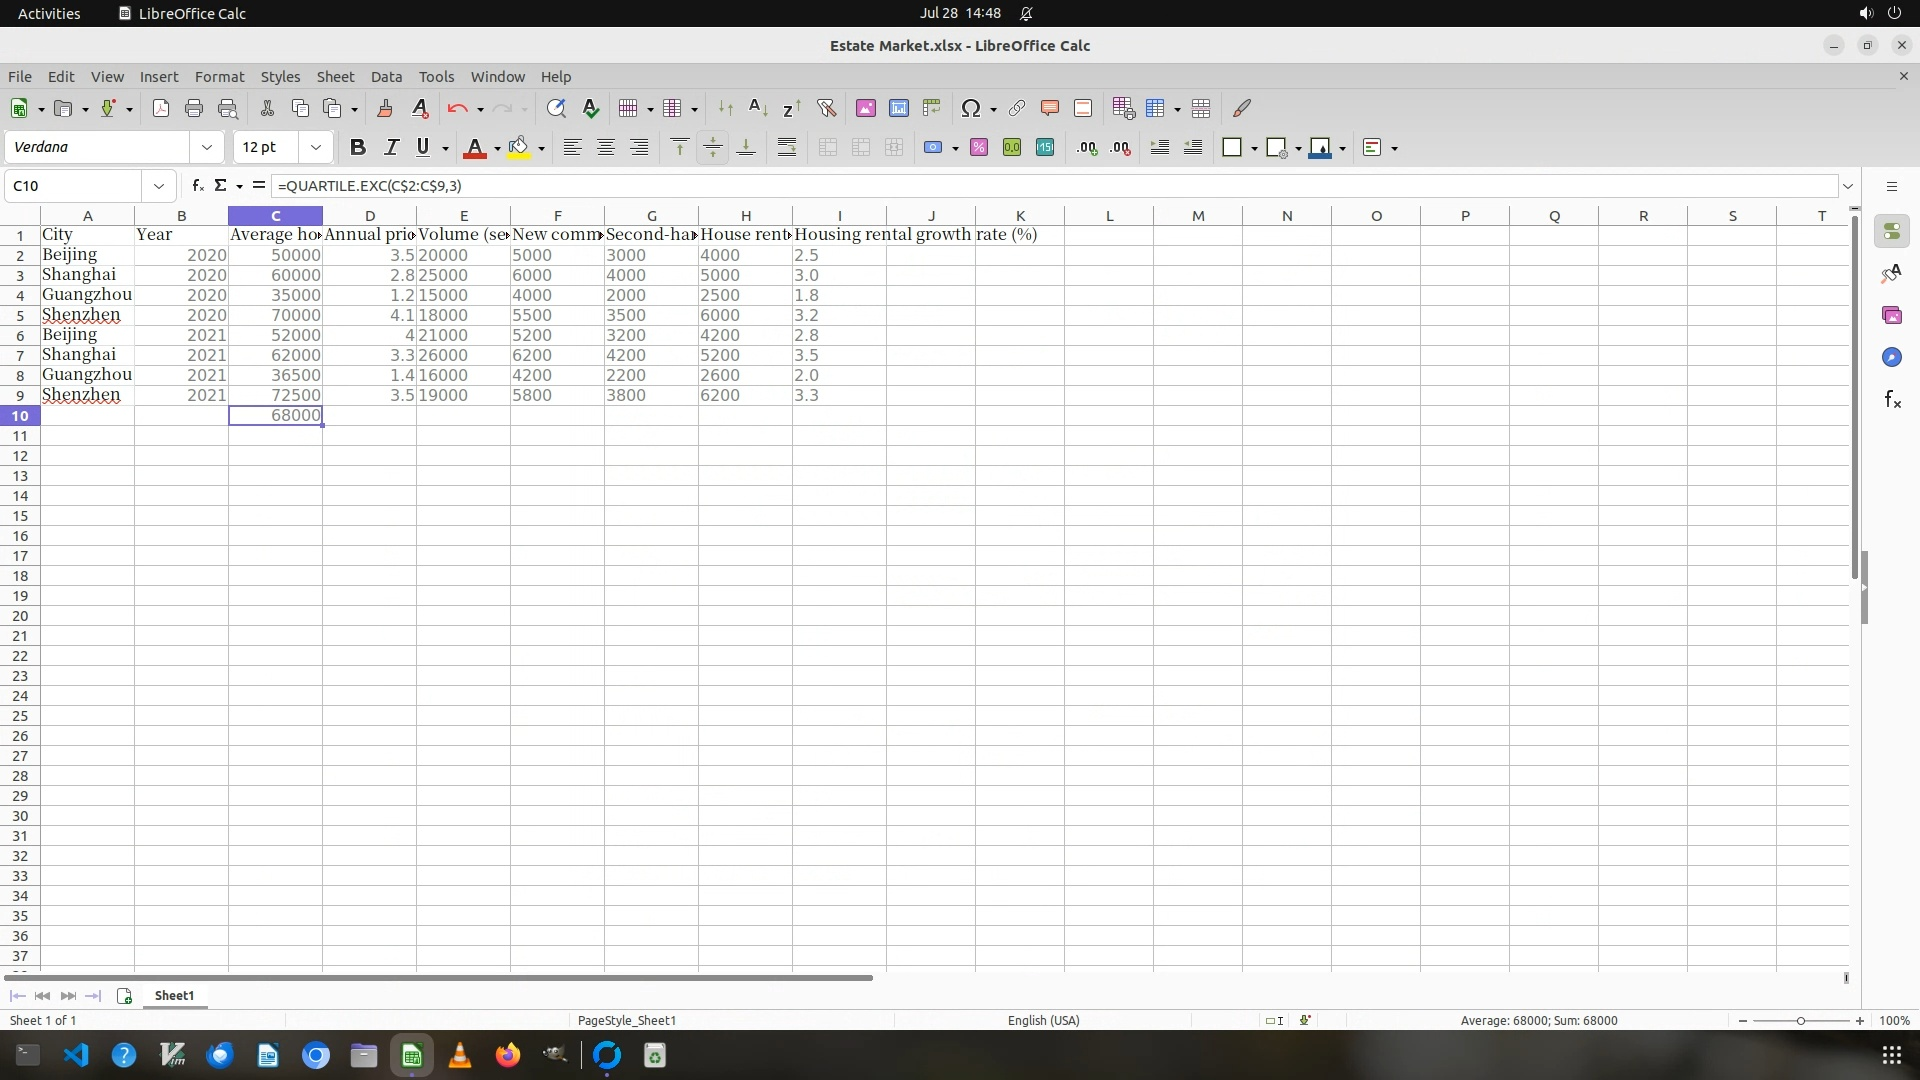Open the sidebar Navigator panel icon
The height and width of the screenshot is (1080, 1920).
pyautogui.click(x=1891, y=358)
